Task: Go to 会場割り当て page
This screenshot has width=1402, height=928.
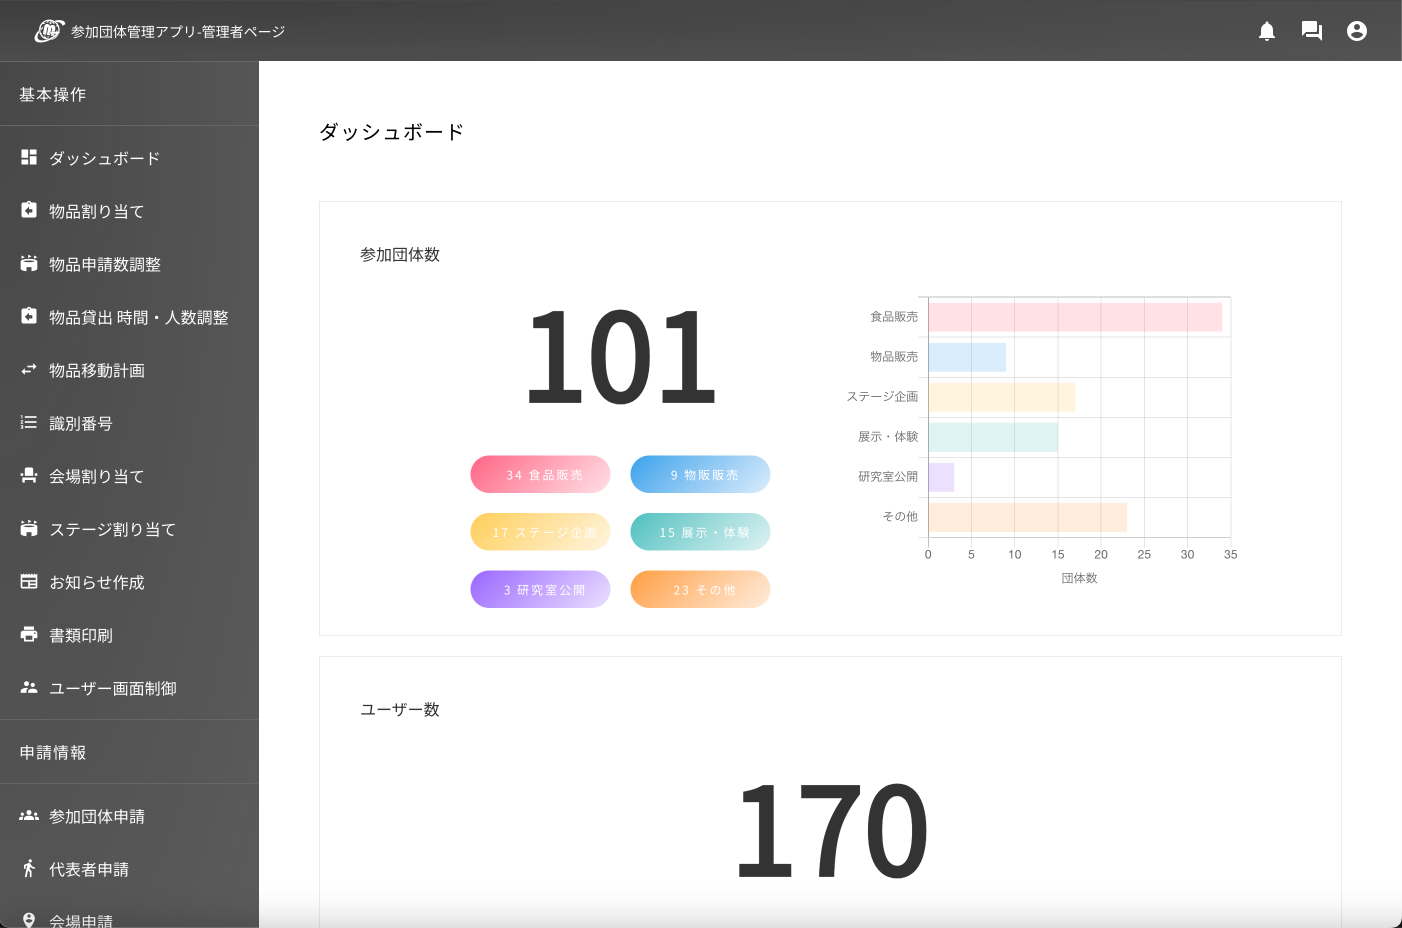Action: (97, 476)
